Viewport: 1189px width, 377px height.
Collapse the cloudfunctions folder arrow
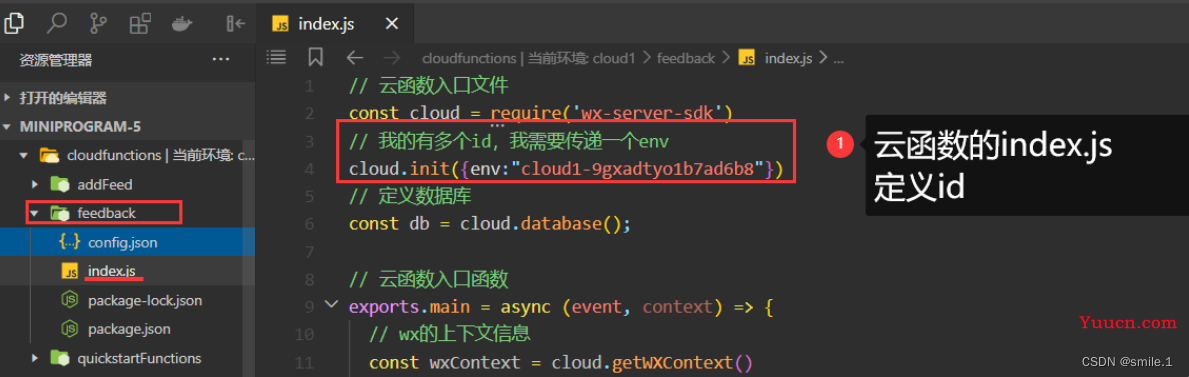pos(24,156)
